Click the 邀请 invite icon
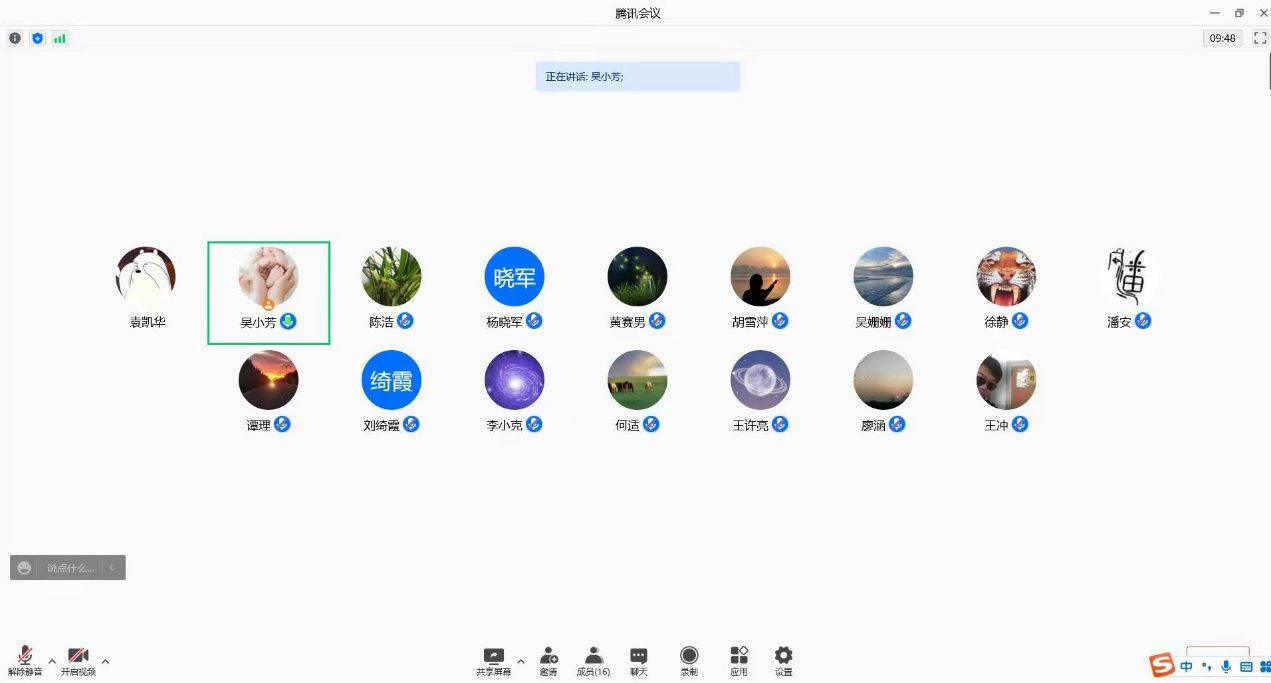This screenshot has height=683, width=1271. tap(549, 658)
